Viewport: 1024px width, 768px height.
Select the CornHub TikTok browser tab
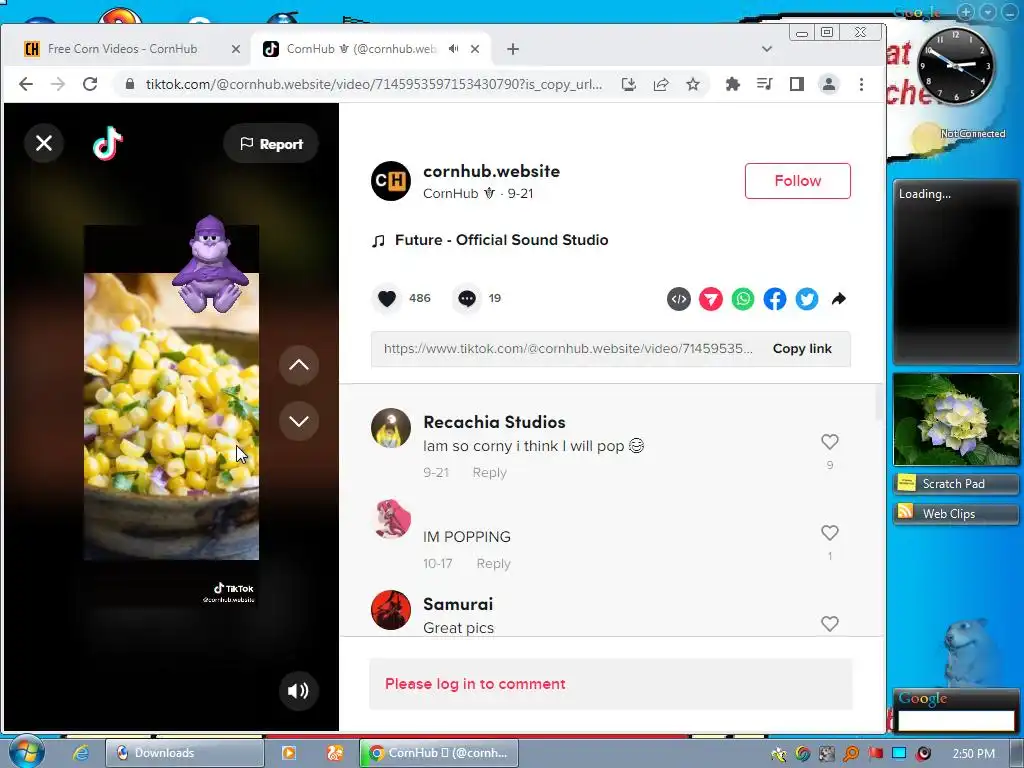(x=361, y=49)
